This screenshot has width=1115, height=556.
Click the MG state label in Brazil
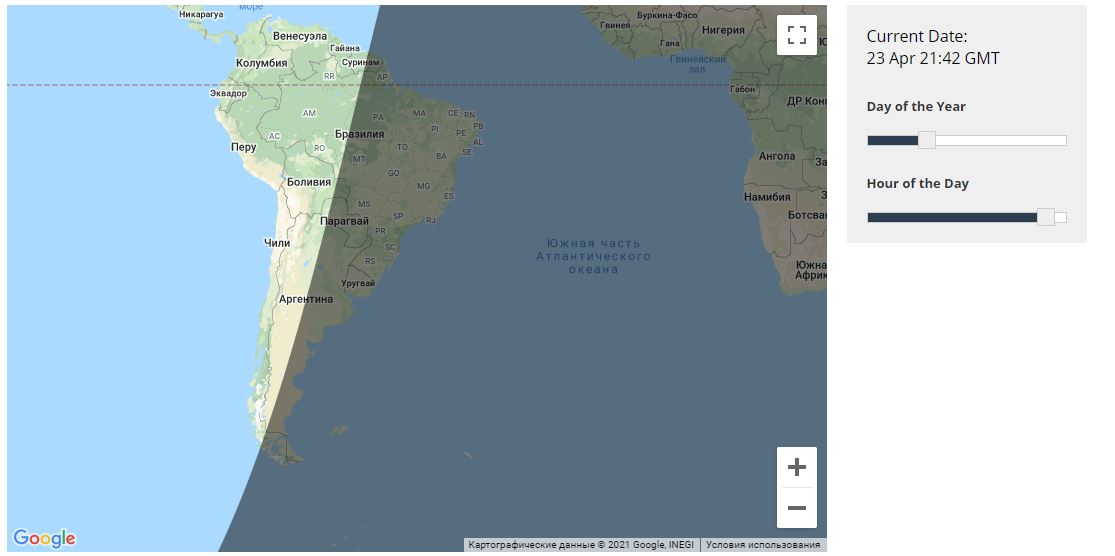424,186
